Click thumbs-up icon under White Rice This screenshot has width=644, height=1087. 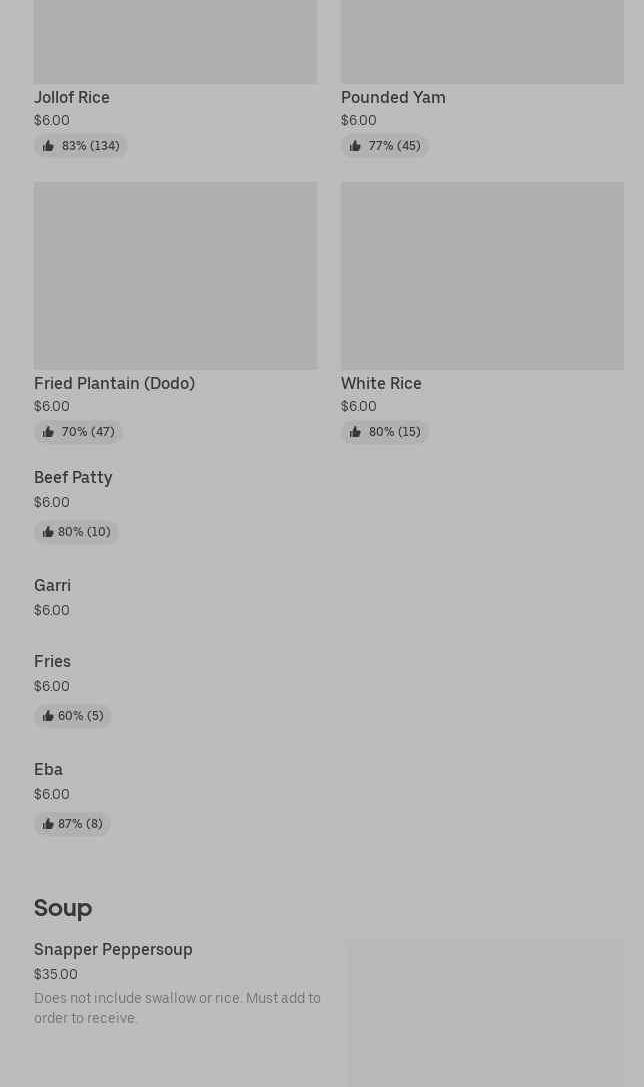[x=355, y=433]
